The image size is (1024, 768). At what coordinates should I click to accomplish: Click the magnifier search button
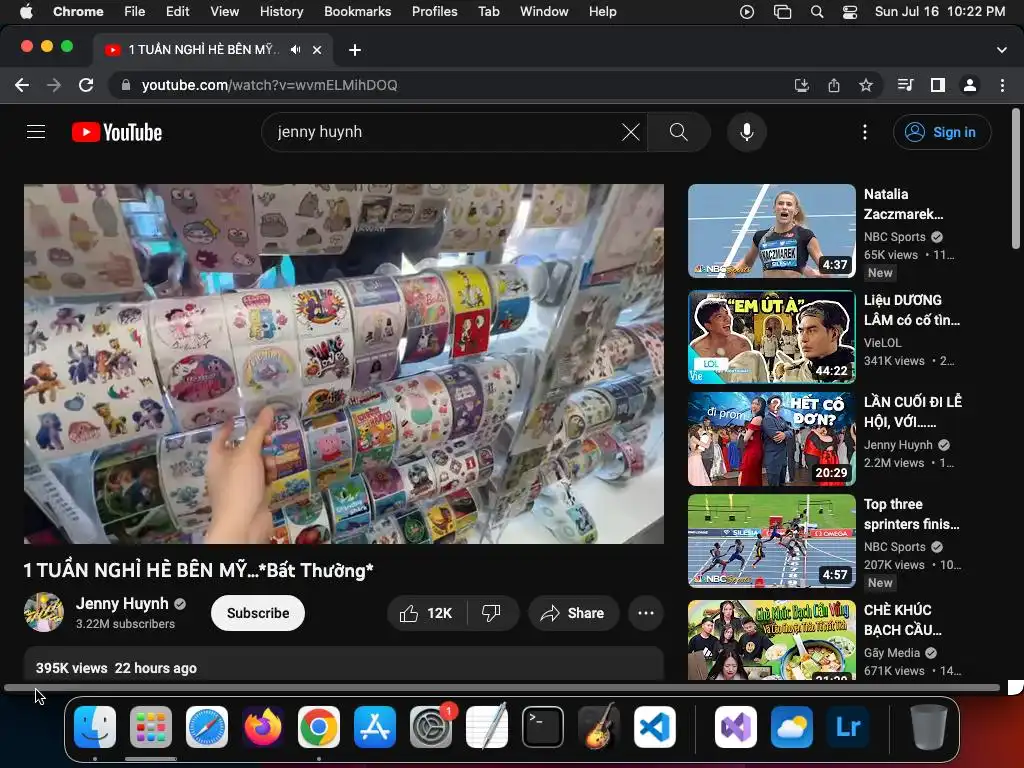[x=679, y=132]
